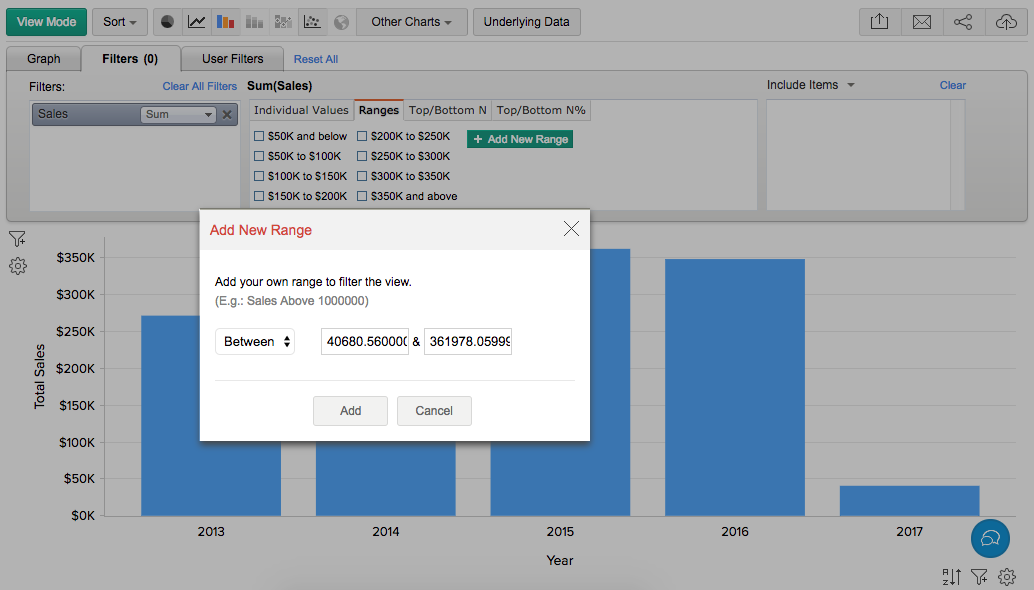Choose the colored bar chart icon
Image resolution: width=1034 pixels, height=590 pixels.
click(225, 22)
